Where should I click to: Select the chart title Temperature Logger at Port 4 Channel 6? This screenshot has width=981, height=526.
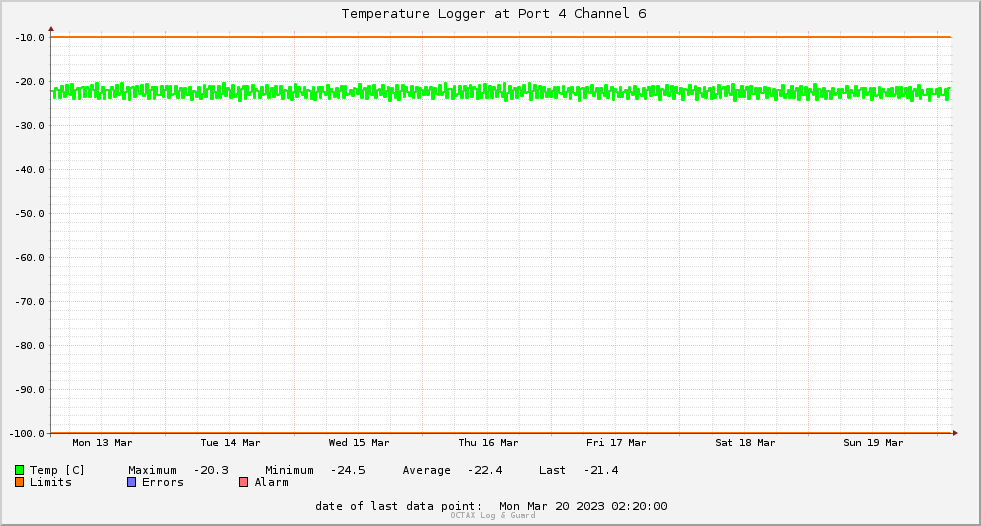coord(494,14)
